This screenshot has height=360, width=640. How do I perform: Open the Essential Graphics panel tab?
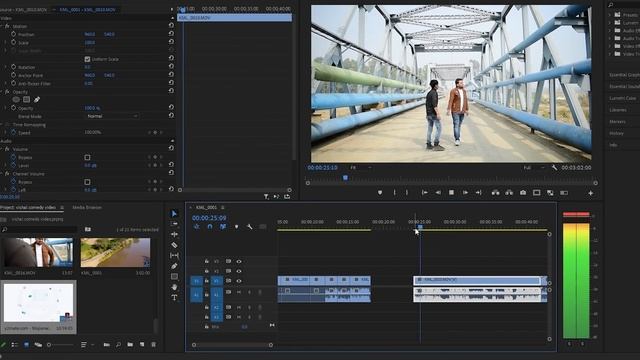(x=624, y=75)
